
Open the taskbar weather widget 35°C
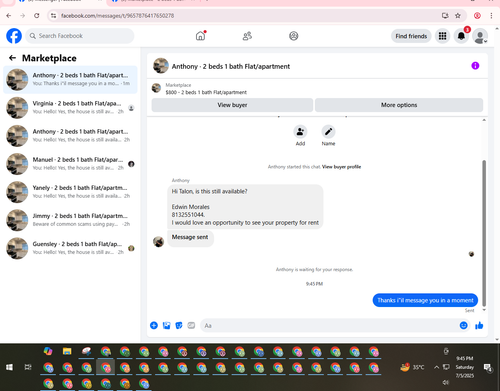pyautogui.click(x=413, y=367)
